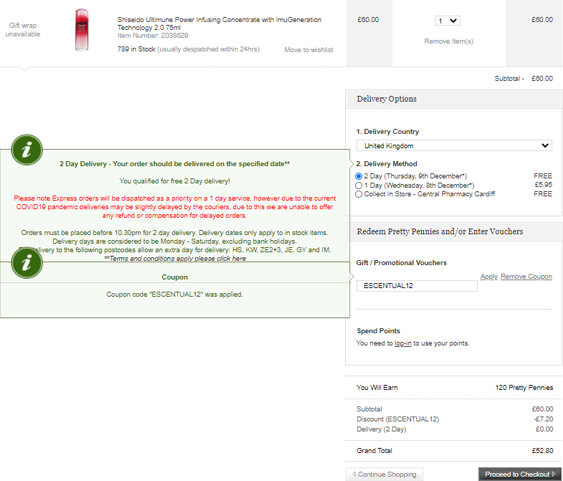Image resolution: width=563 pixels, height=481 pixels.
Task: Click the voucher code input field
Action: 417,286
